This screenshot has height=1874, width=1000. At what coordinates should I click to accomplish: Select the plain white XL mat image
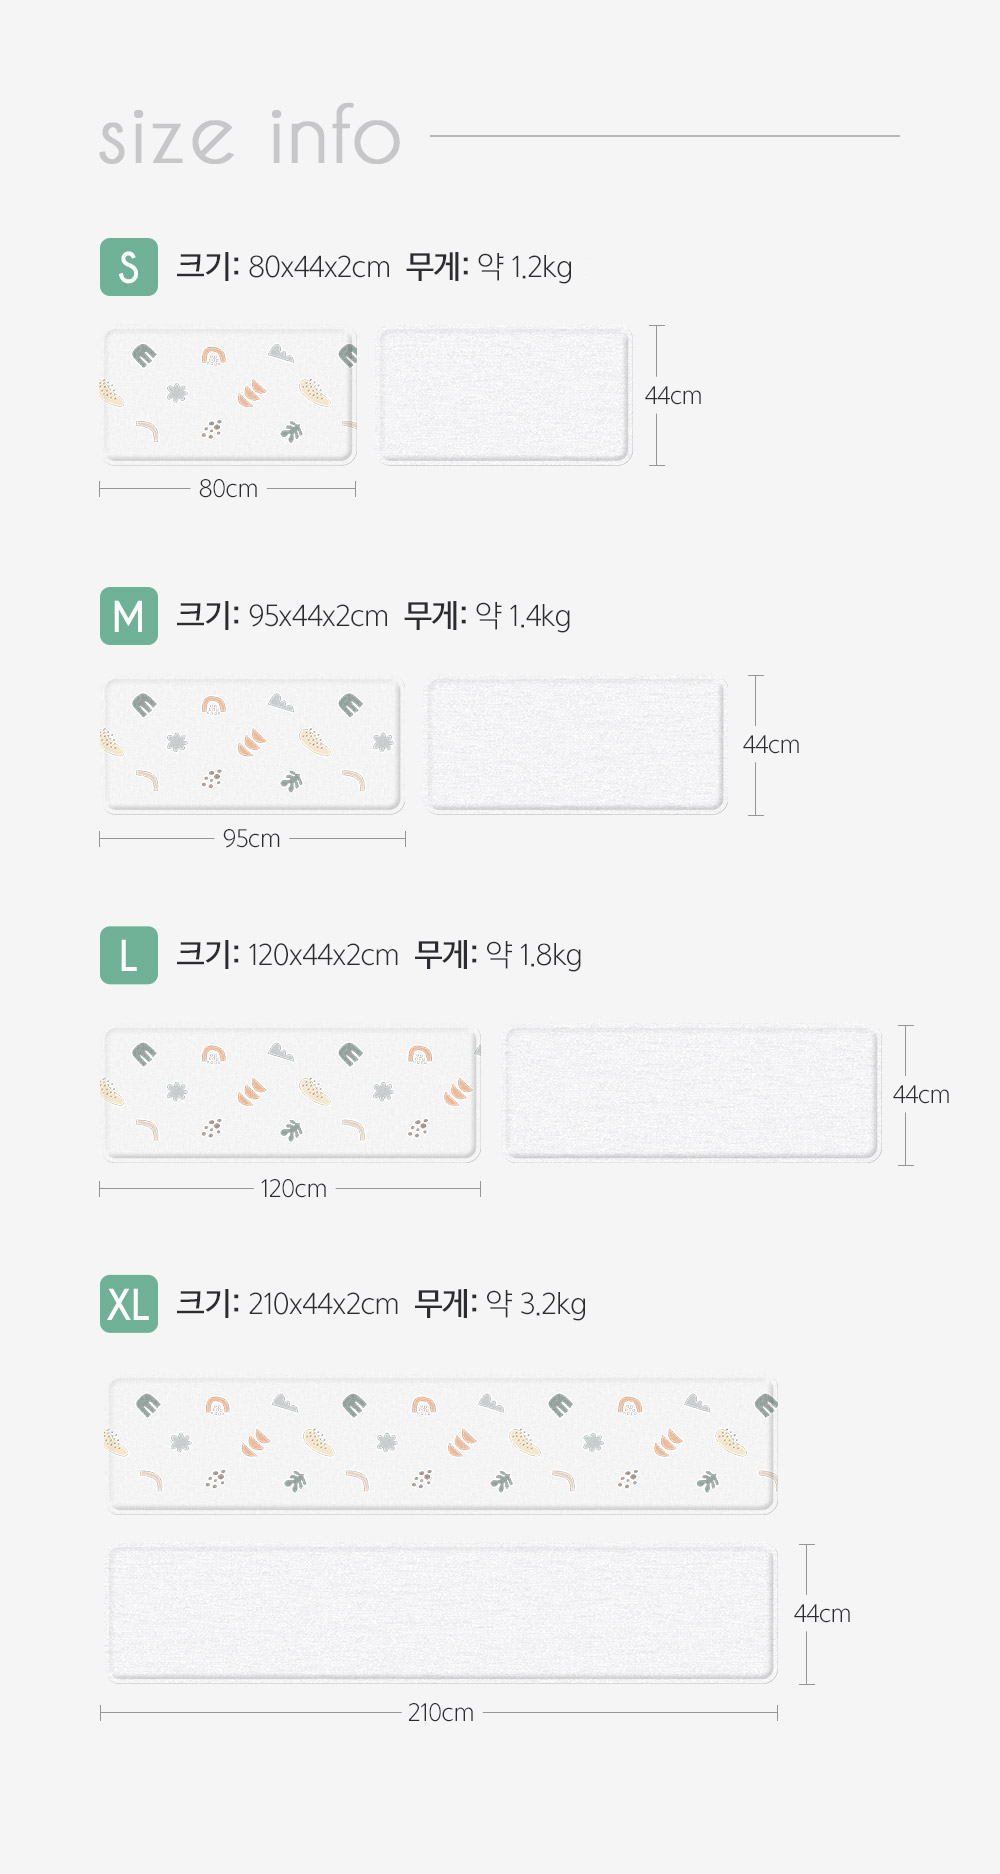tap(442, 1614)
